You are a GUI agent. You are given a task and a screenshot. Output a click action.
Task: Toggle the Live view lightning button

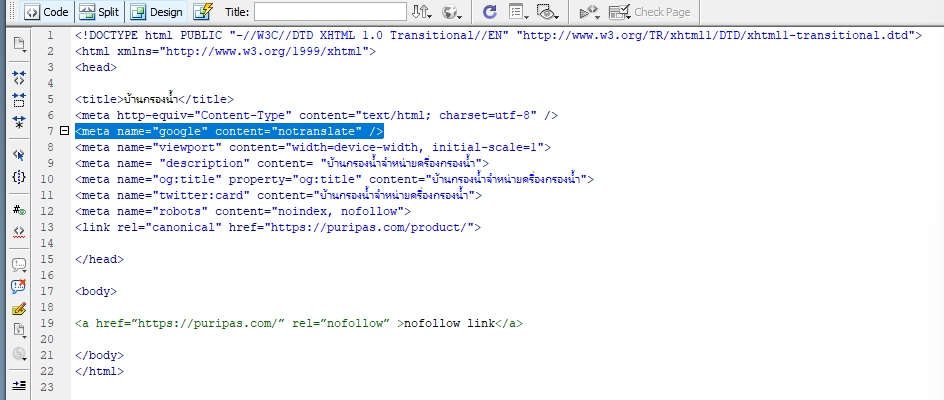point(203,12)
